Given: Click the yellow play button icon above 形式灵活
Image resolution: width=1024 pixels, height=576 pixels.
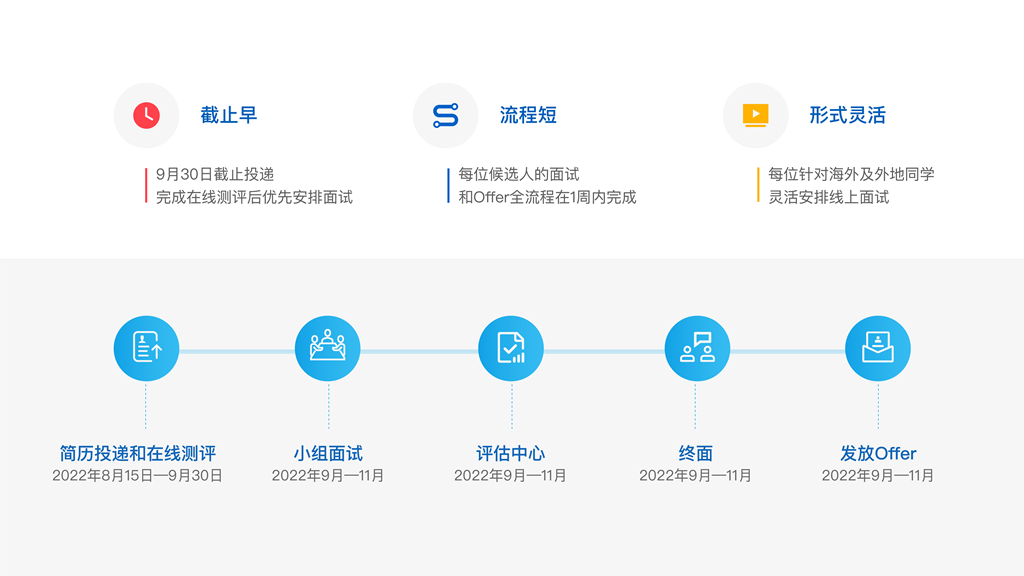Looking at the screenshot, I should pyautogui.click(x=755, y=115).
